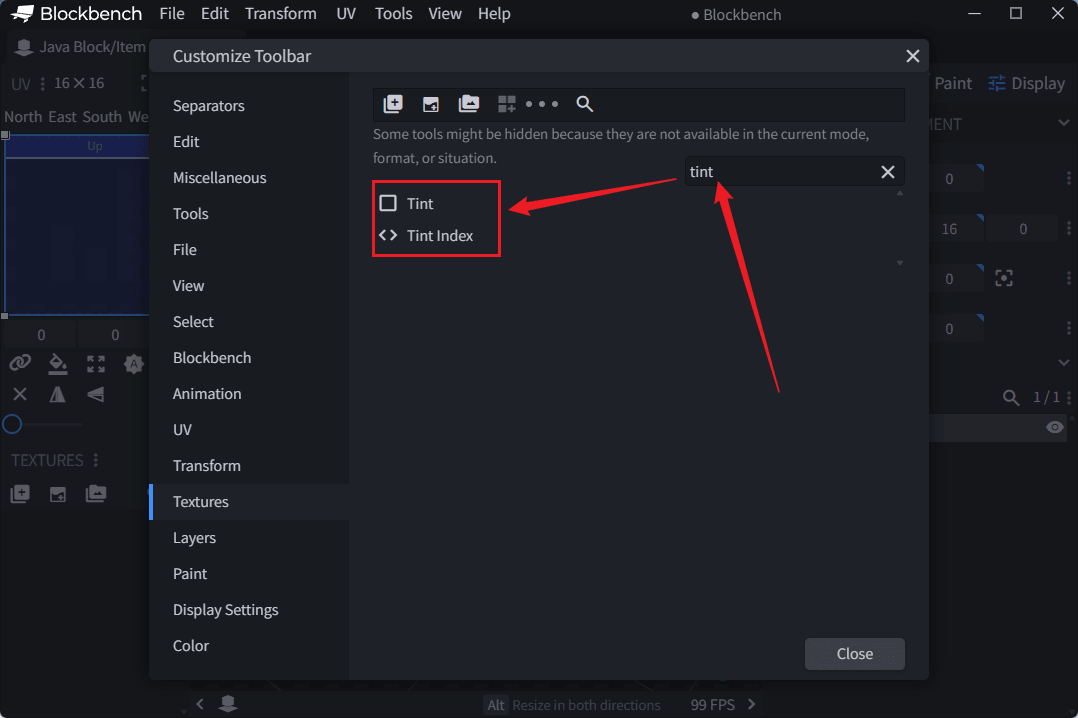This screenshot has width=1078, height=718.
Task: Open the File menu
Action: tap(172, 14)
